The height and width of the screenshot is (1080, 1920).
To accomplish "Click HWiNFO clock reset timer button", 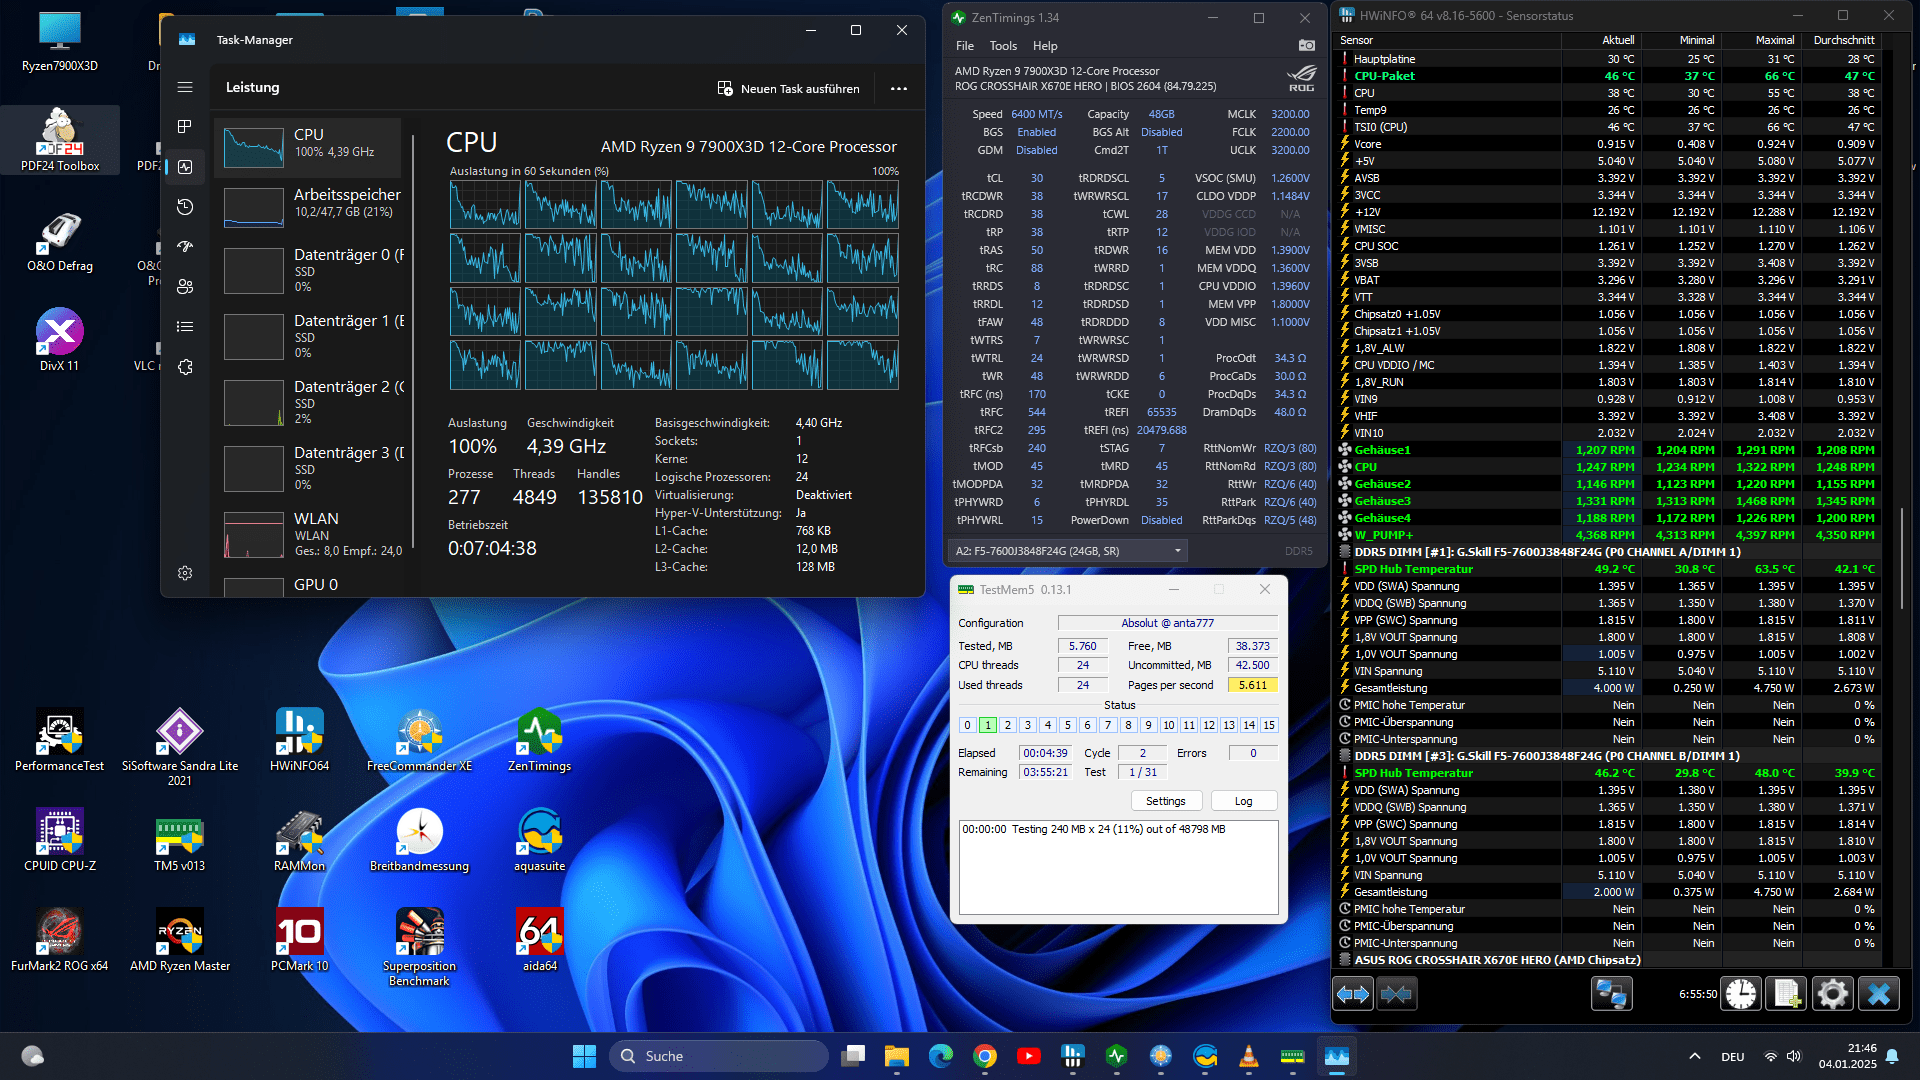I will point(1741,994).
